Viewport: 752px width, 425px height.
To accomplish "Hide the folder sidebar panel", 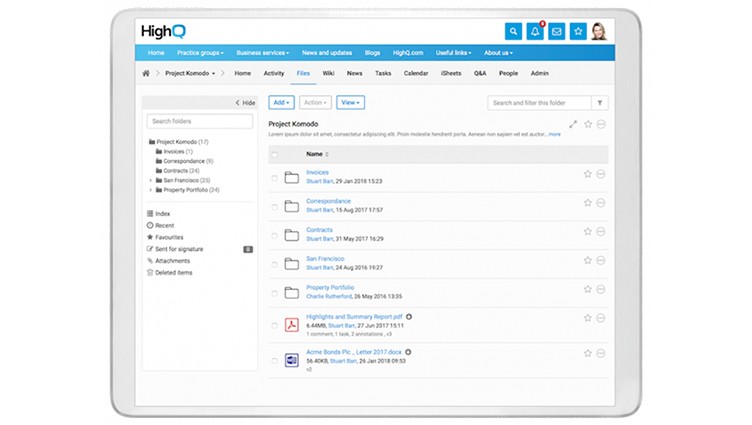I will (245, 103).
